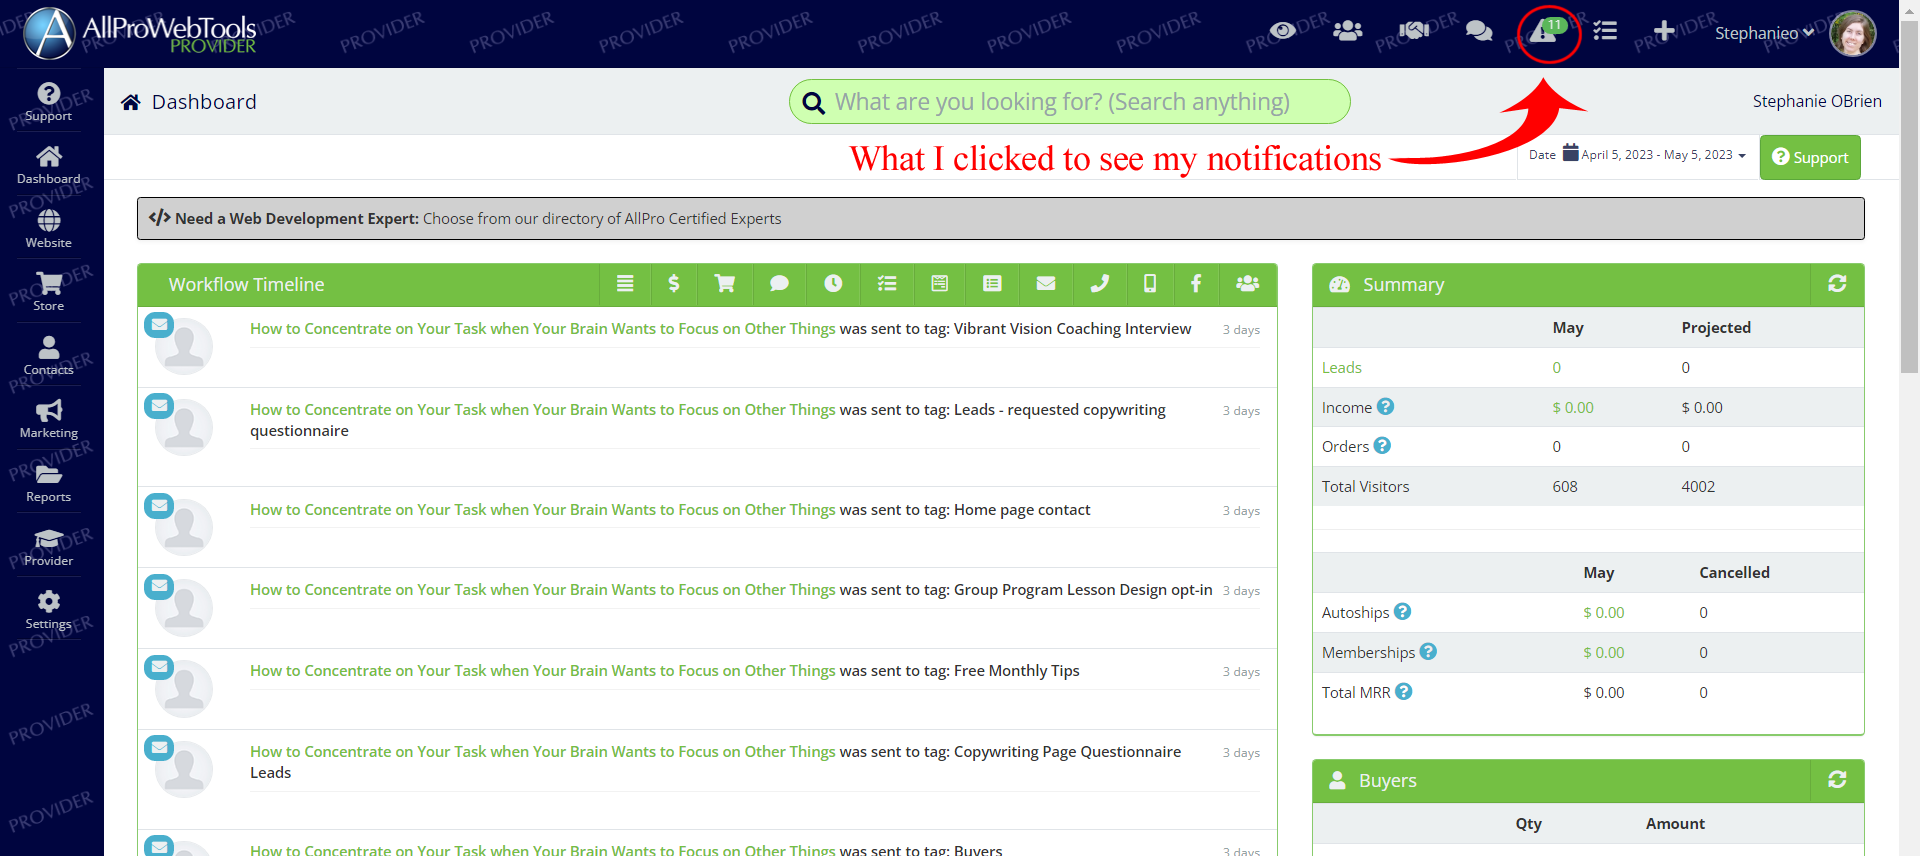
Task: Click the Orders help question icon
Action: click(1382, 446)
